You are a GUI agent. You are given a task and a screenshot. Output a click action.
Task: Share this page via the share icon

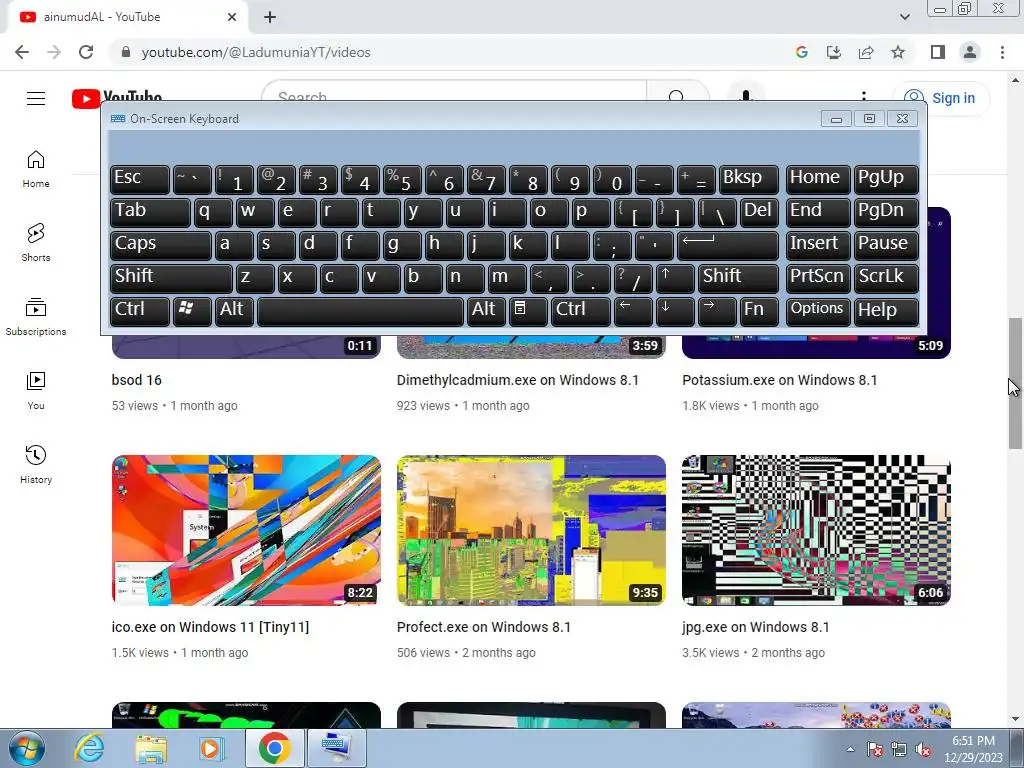866,52
